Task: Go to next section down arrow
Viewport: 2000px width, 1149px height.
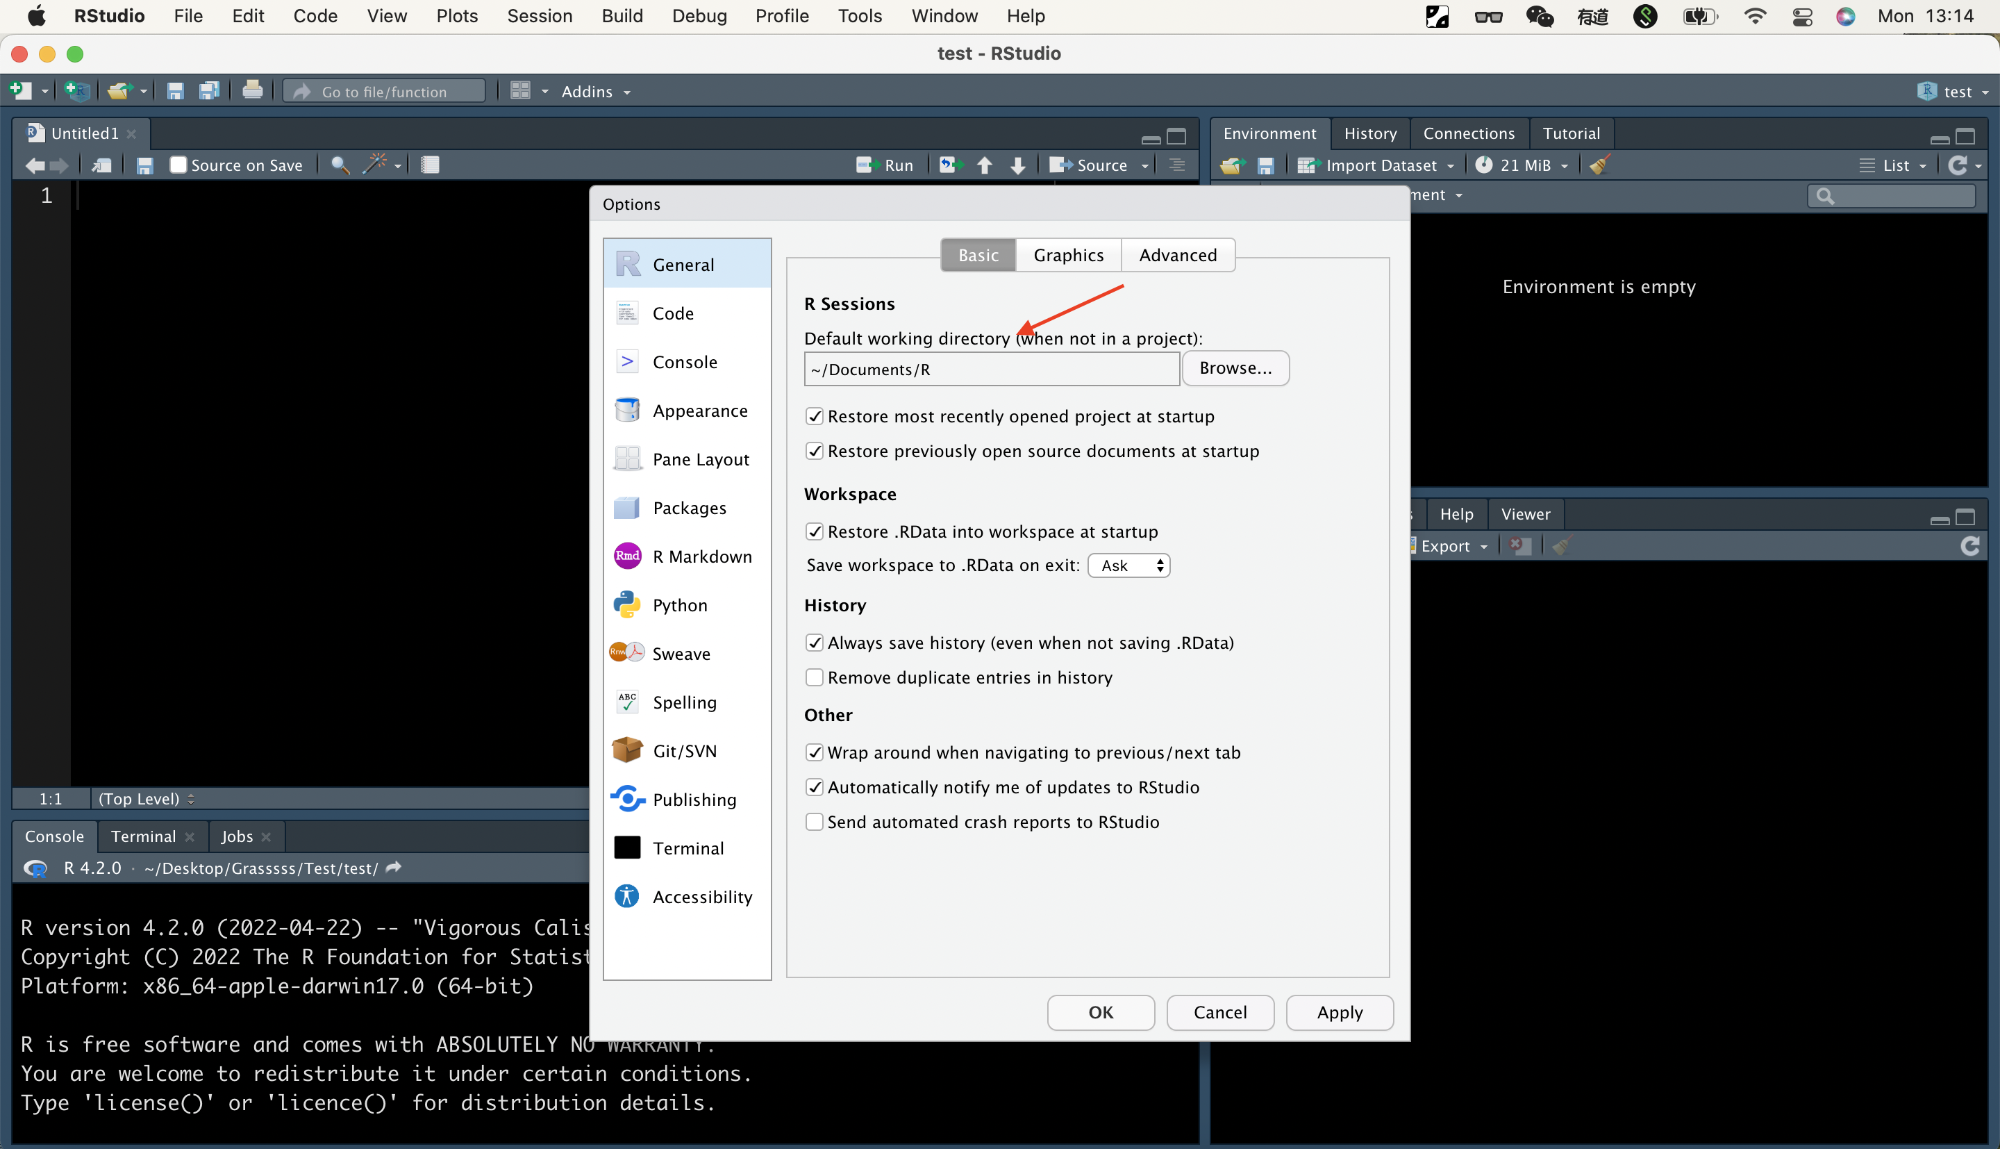Action: pos(1018,165)
